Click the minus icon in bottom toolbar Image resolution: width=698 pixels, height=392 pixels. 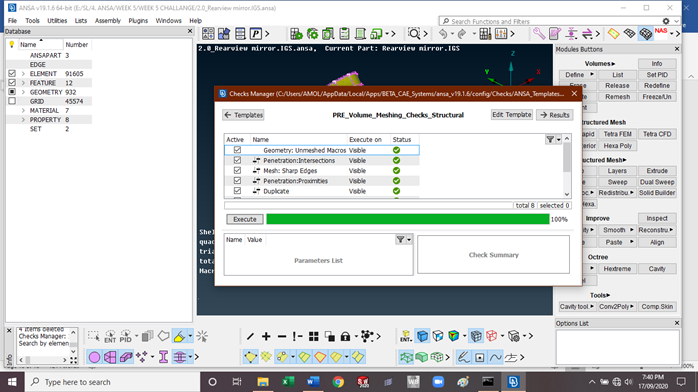point(282,336)
